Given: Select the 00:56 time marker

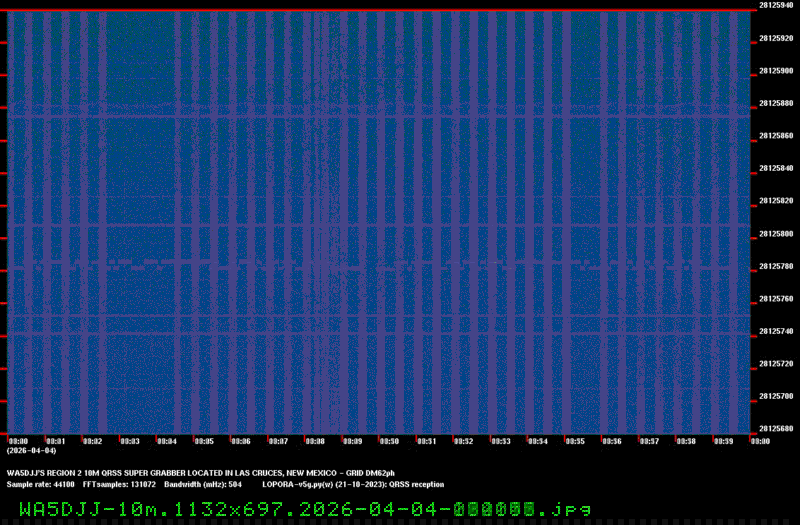Looking at the screenshot, I should click(x=611, y=441).
